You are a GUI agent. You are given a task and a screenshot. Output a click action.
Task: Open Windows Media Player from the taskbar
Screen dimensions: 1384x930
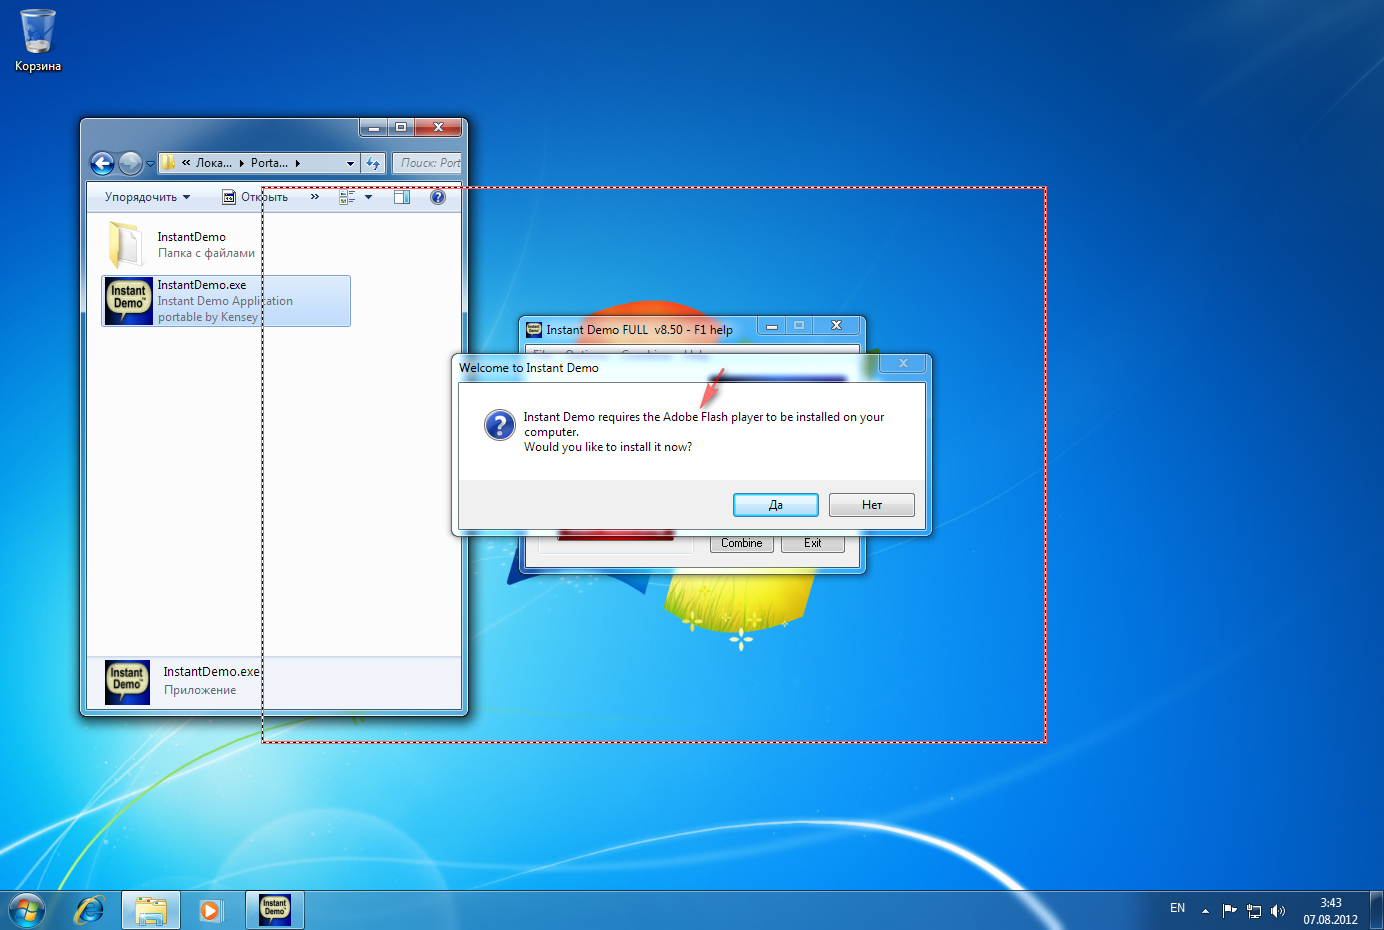pyautogui.click(x=210, y=910)
